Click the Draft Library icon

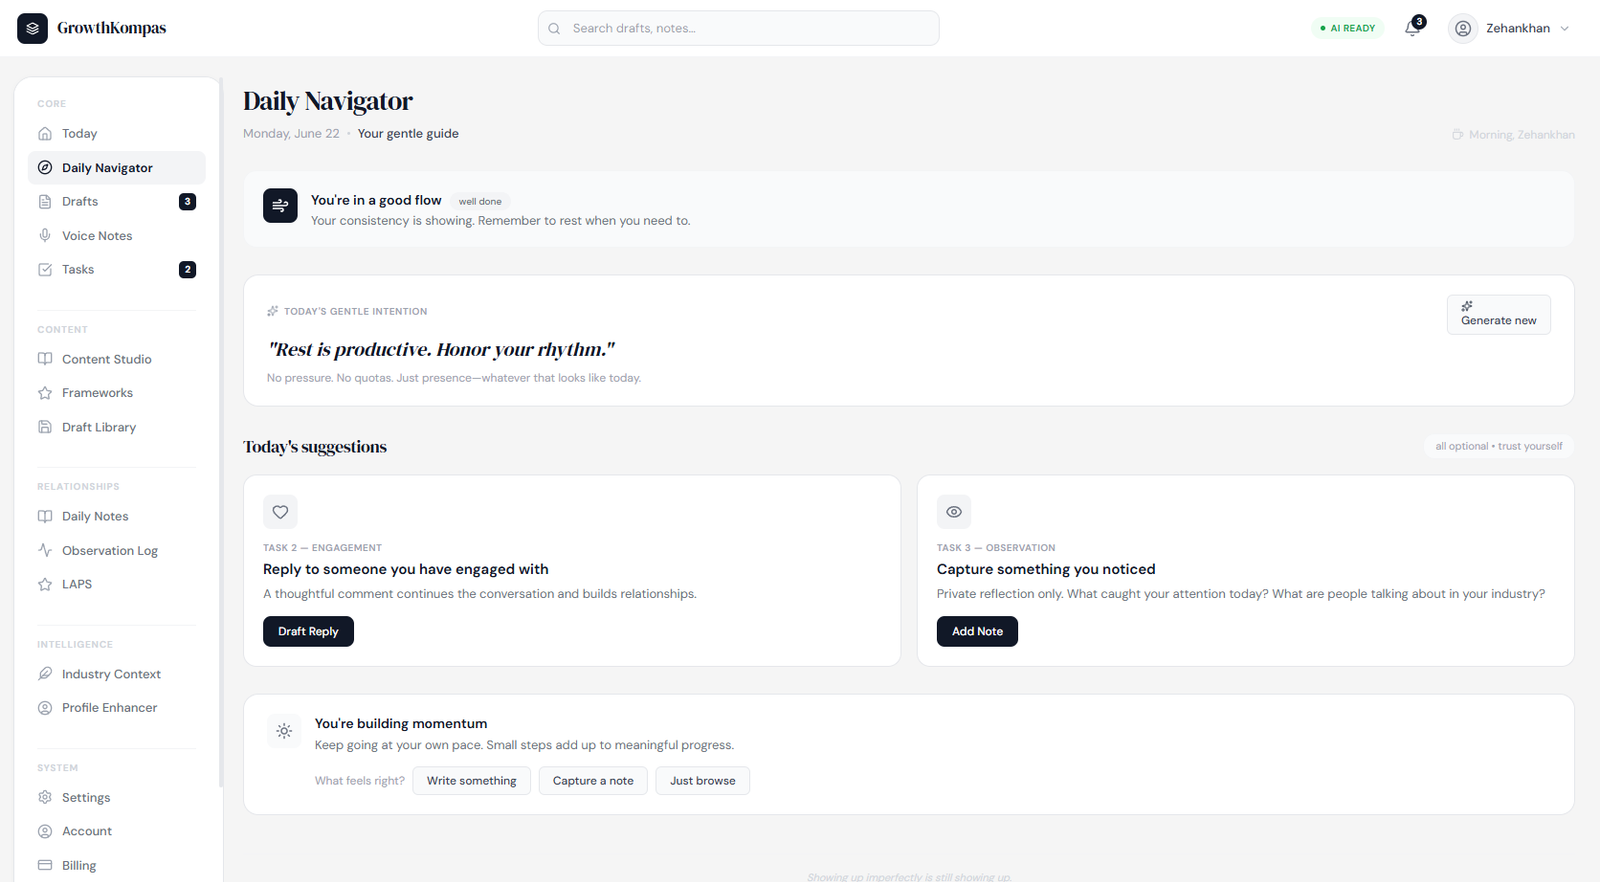click(x=45, y=427)
